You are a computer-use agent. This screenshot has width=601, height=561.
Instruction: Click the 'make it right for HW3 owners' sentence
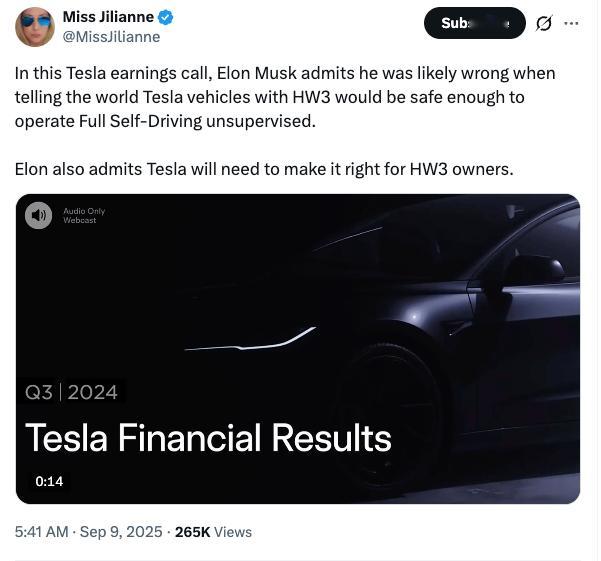(264, 168)
